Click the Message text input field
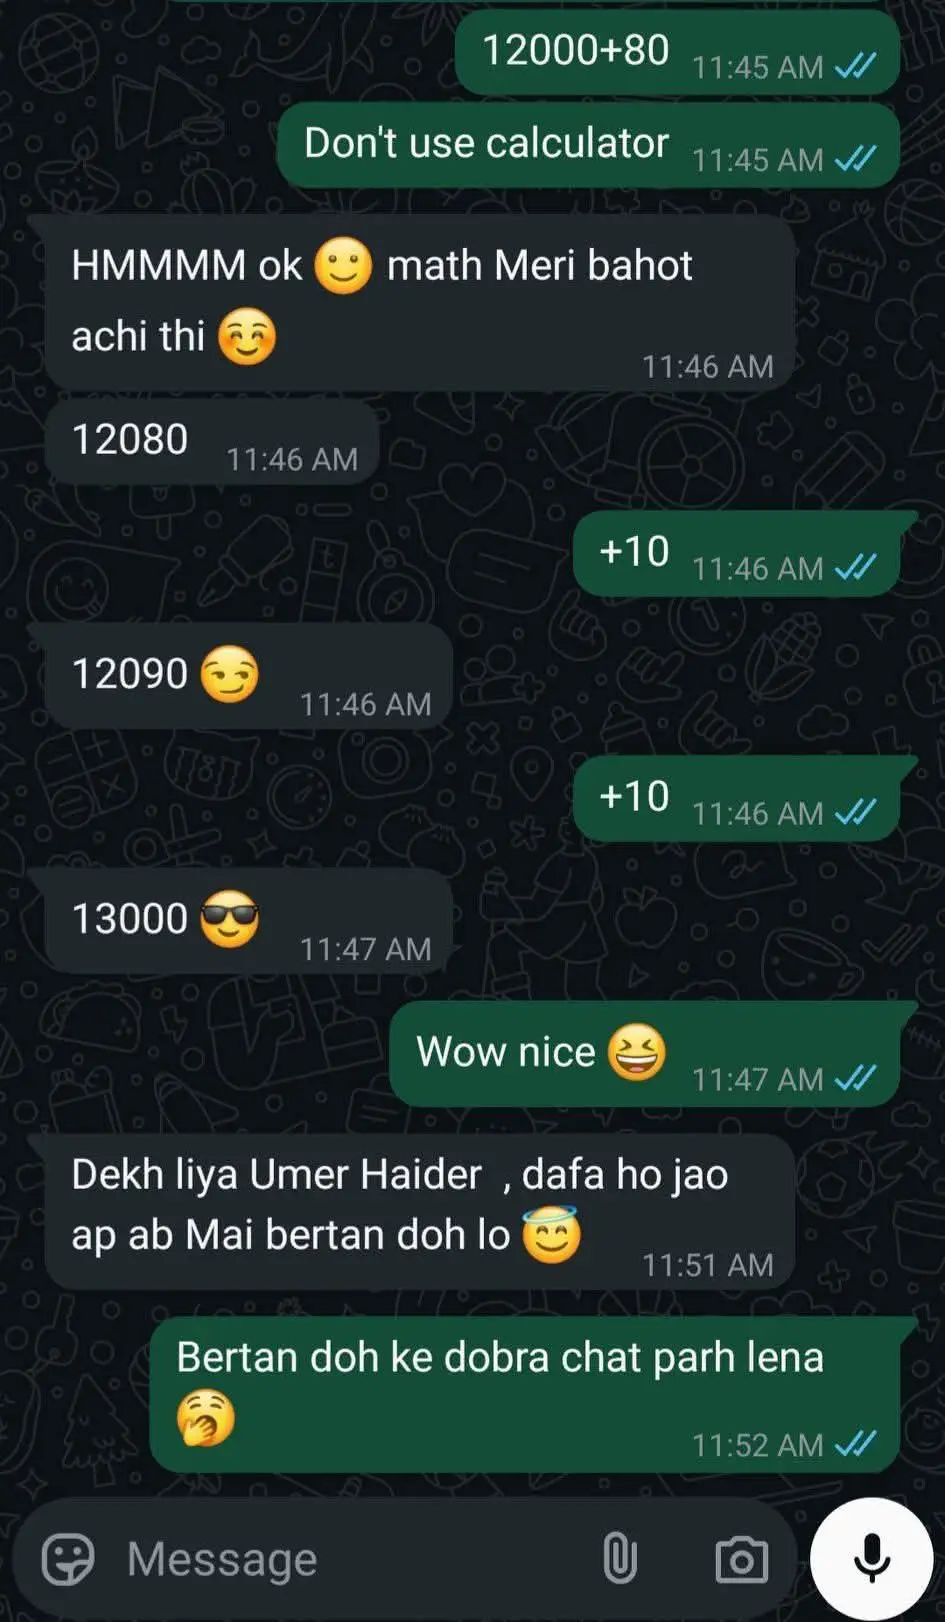Viewport: 945px width, 1622px height. coord(352,1559)
